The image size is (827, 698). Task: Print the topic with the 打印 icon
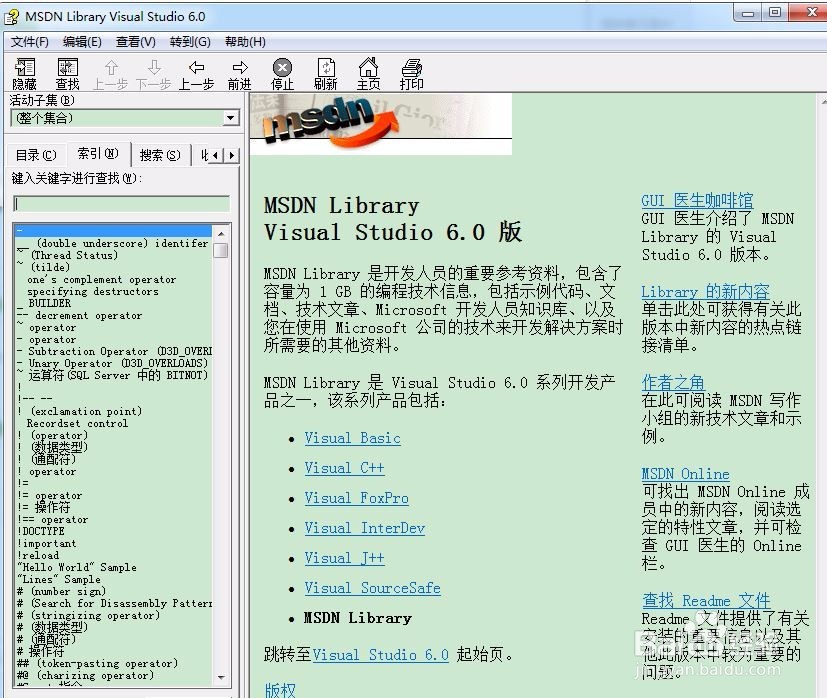click(x=411, y=74)
